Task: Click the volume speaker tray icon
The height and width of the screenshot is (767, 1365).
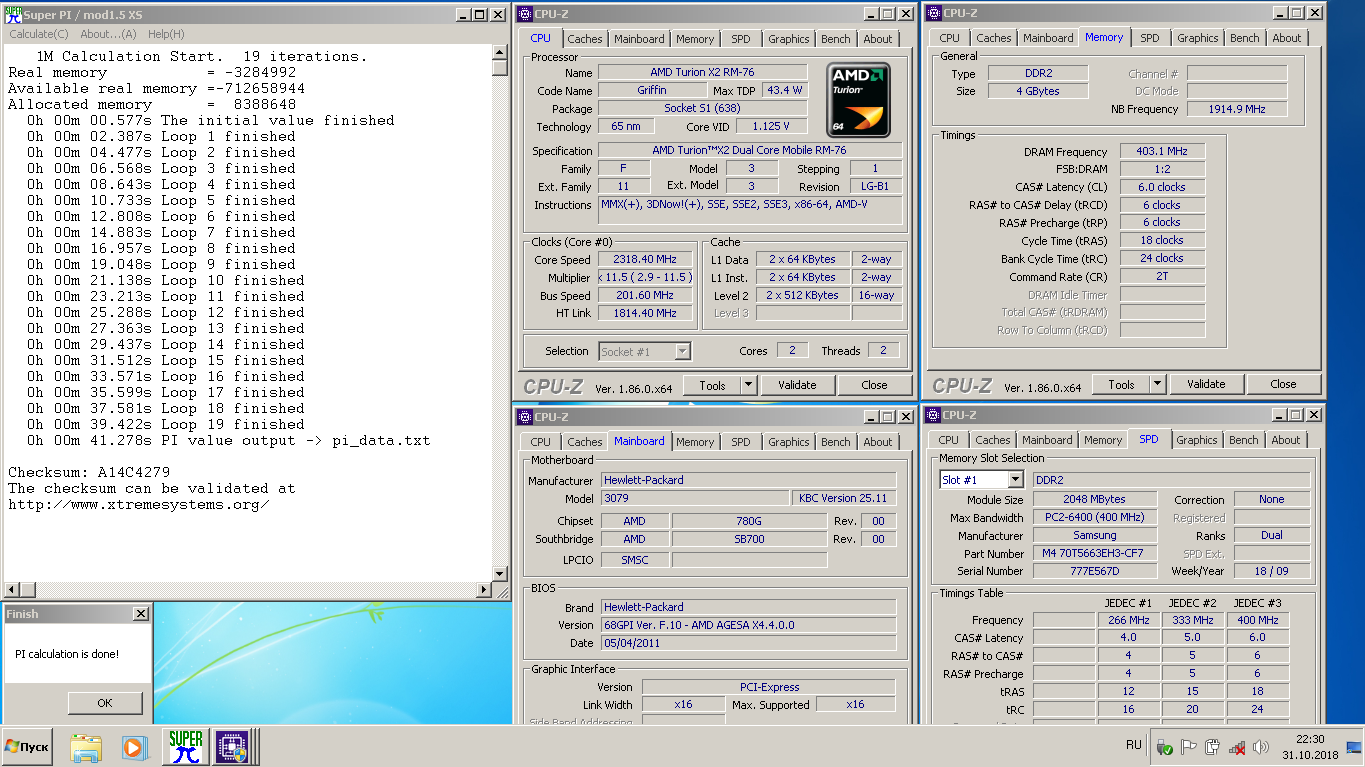Action: pyautogui.click(x=1261, y=747)
